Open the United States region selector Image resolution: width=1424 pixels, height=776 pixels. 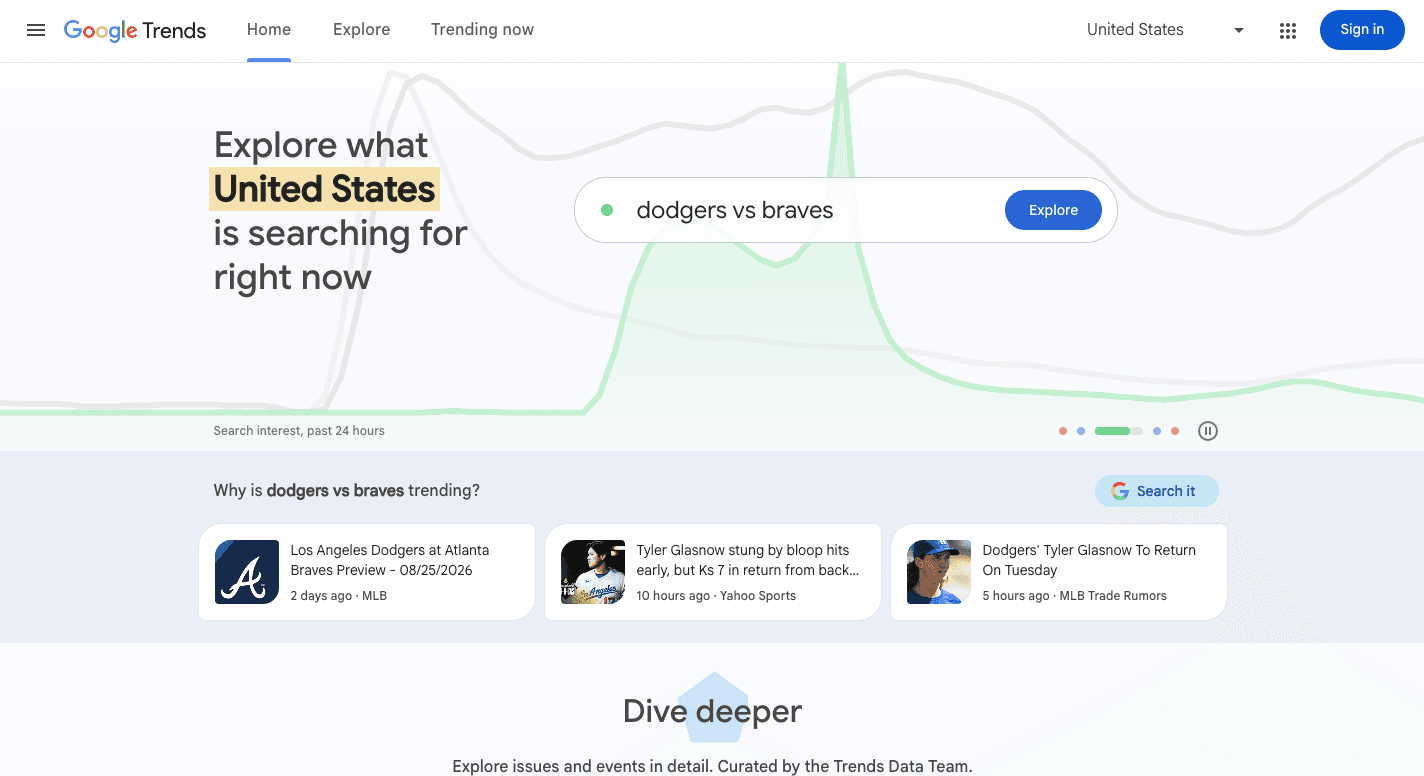tap(1165, 30)
